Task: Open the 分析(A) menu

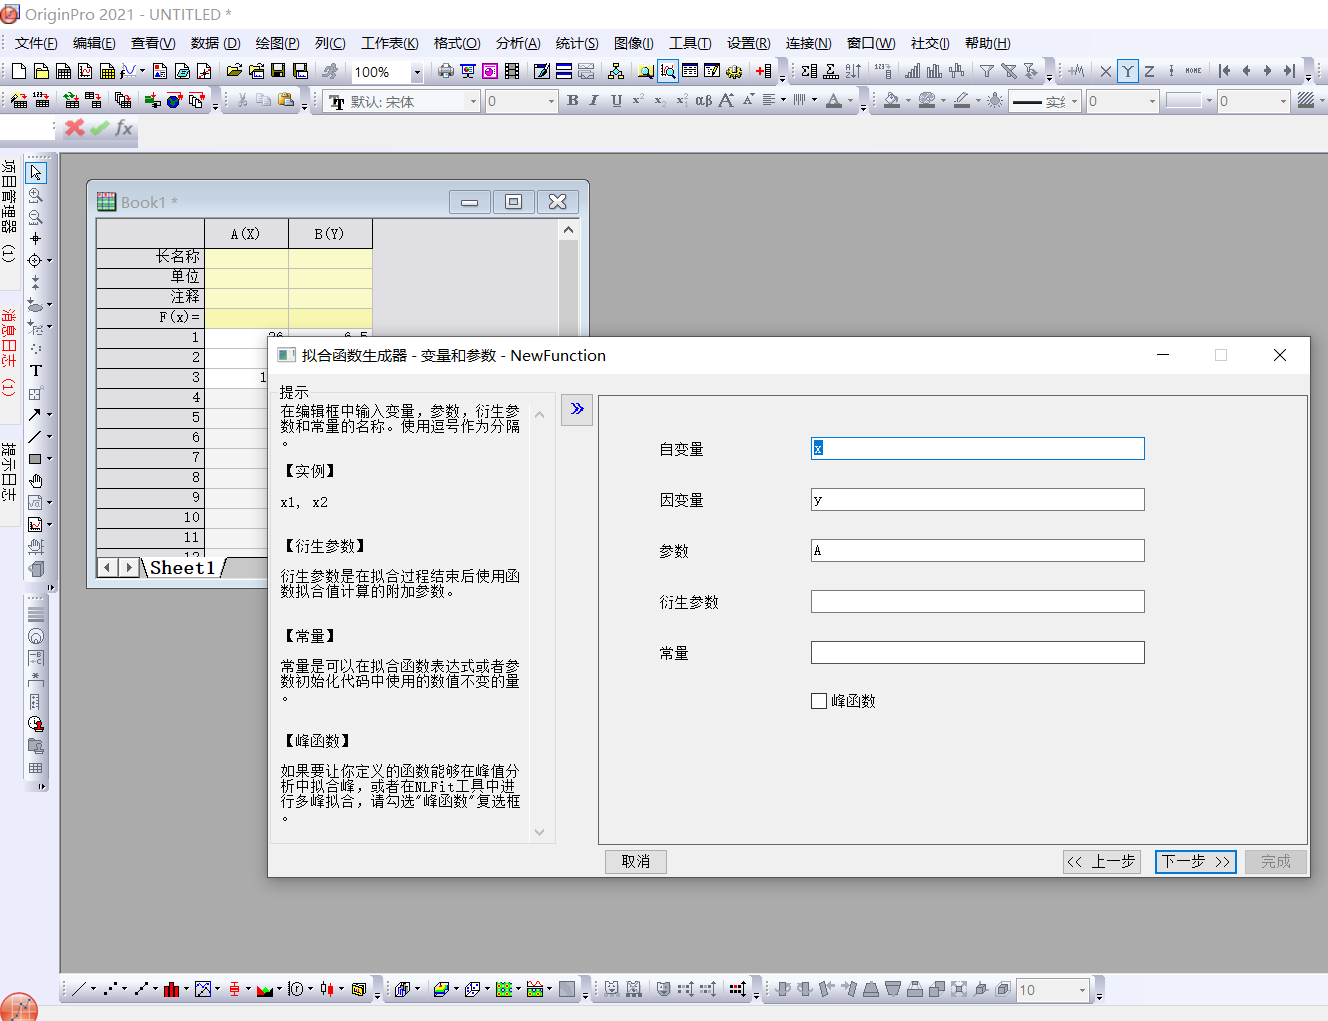Action: (520, 43)
